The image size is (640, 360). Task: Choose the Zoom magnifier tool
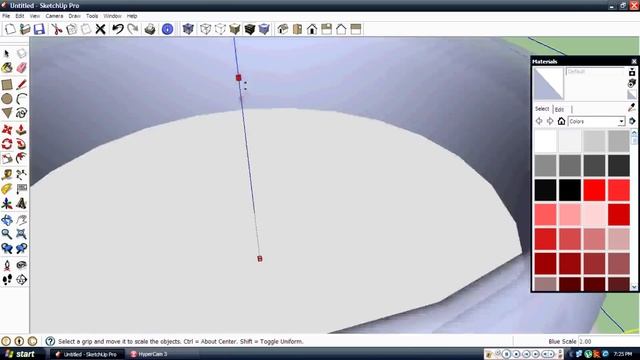pos(7,234)
